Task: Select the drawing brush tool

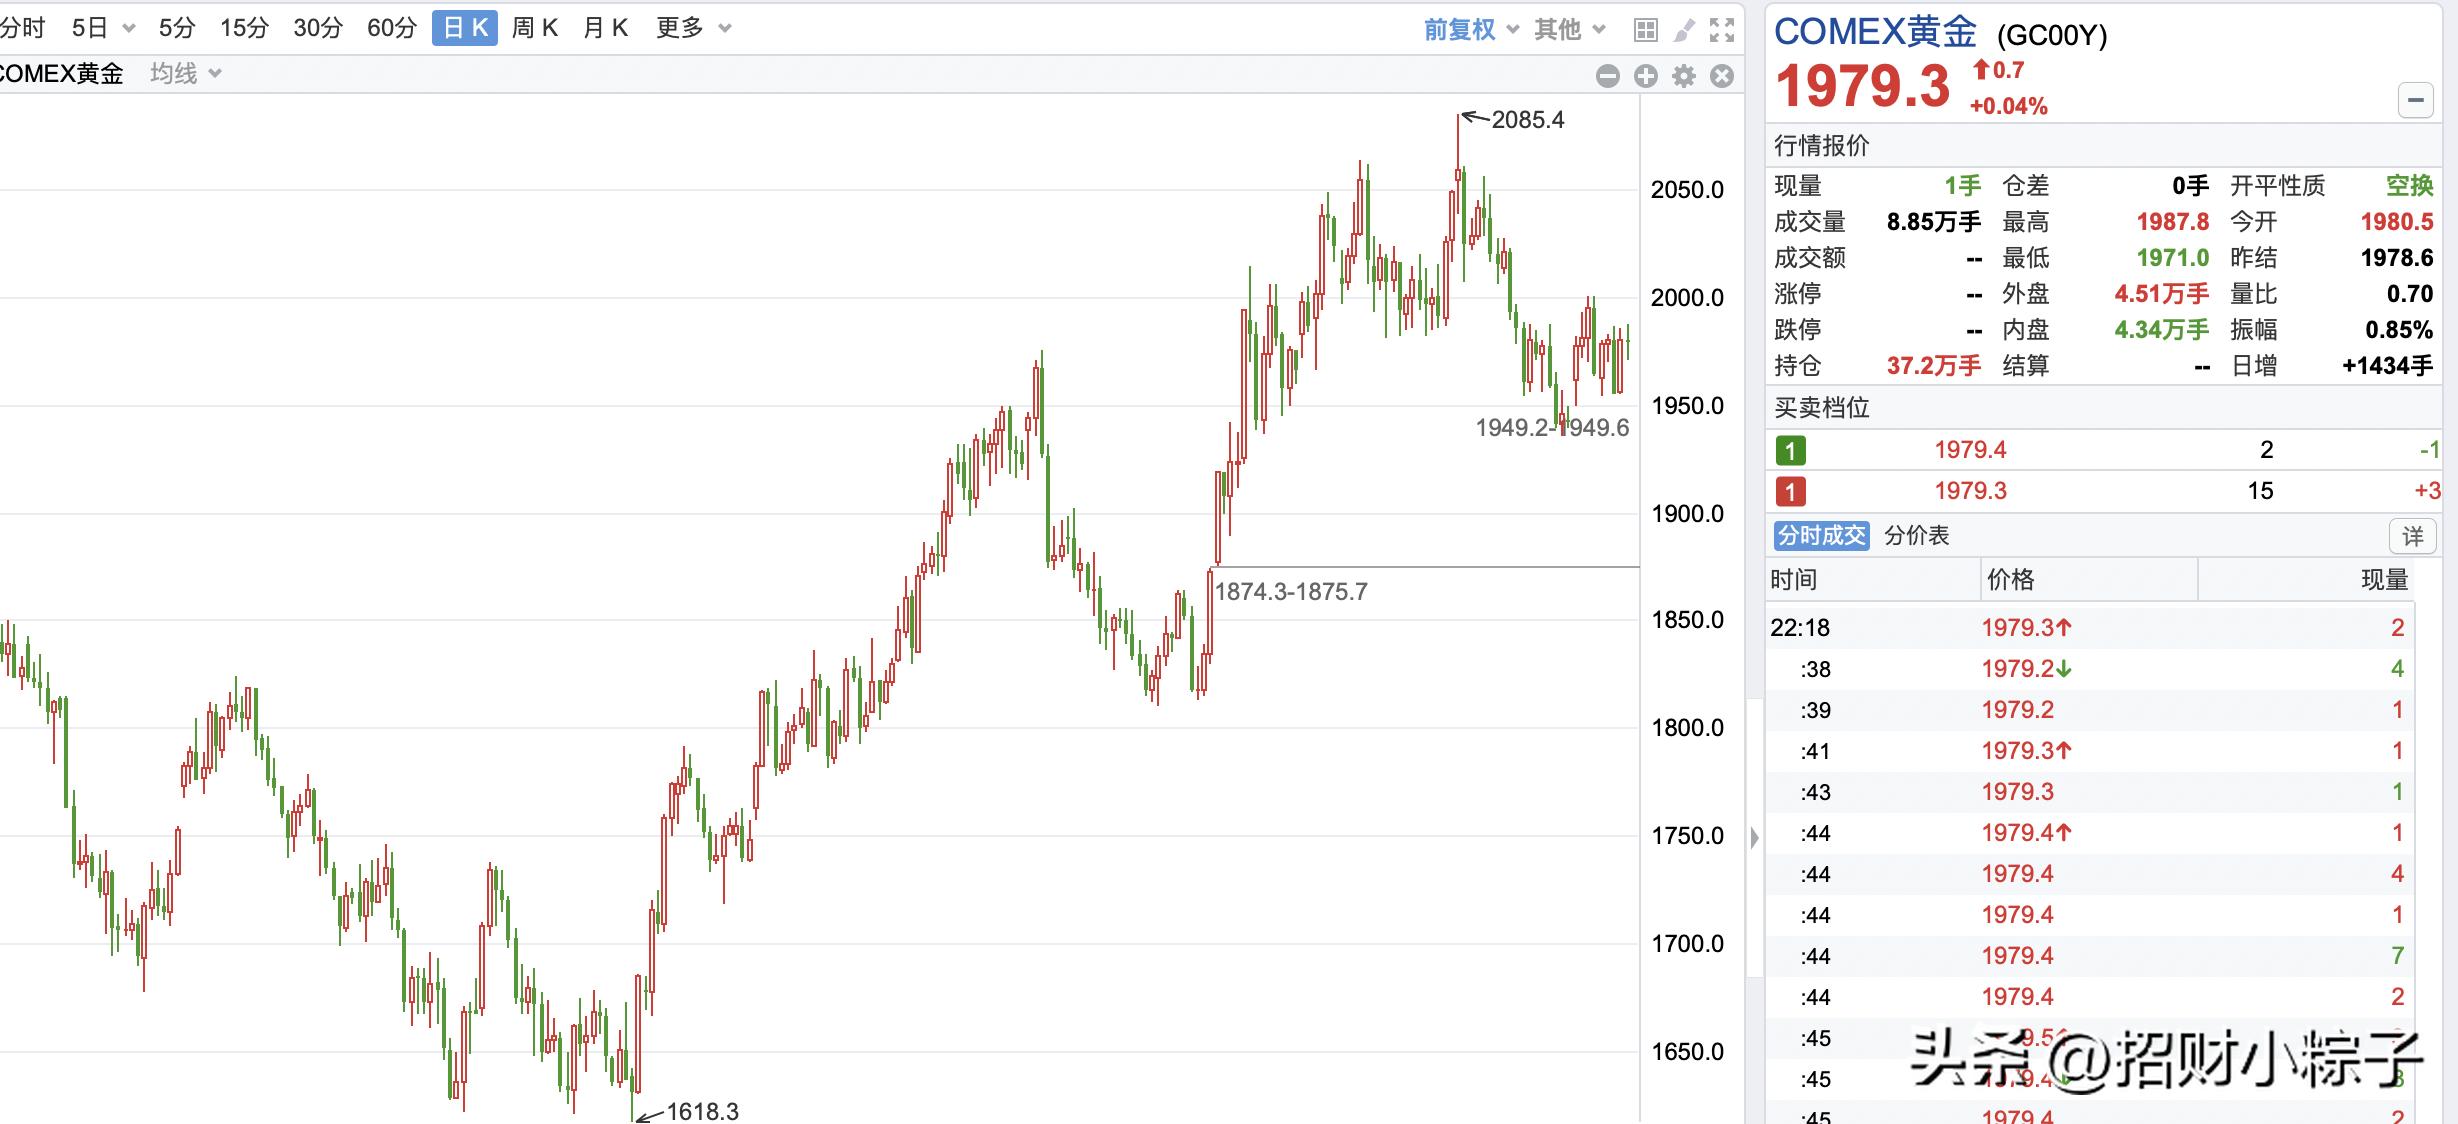Action: coord(1684,30)
